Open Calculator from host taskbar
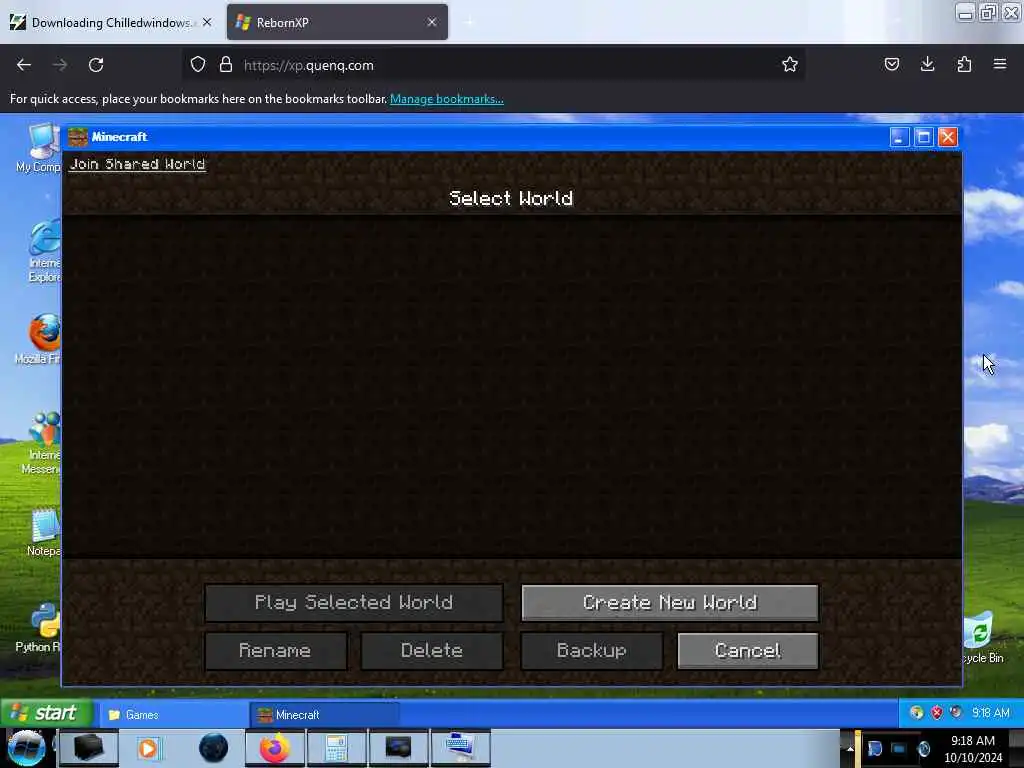 click(x=336, y=748)
